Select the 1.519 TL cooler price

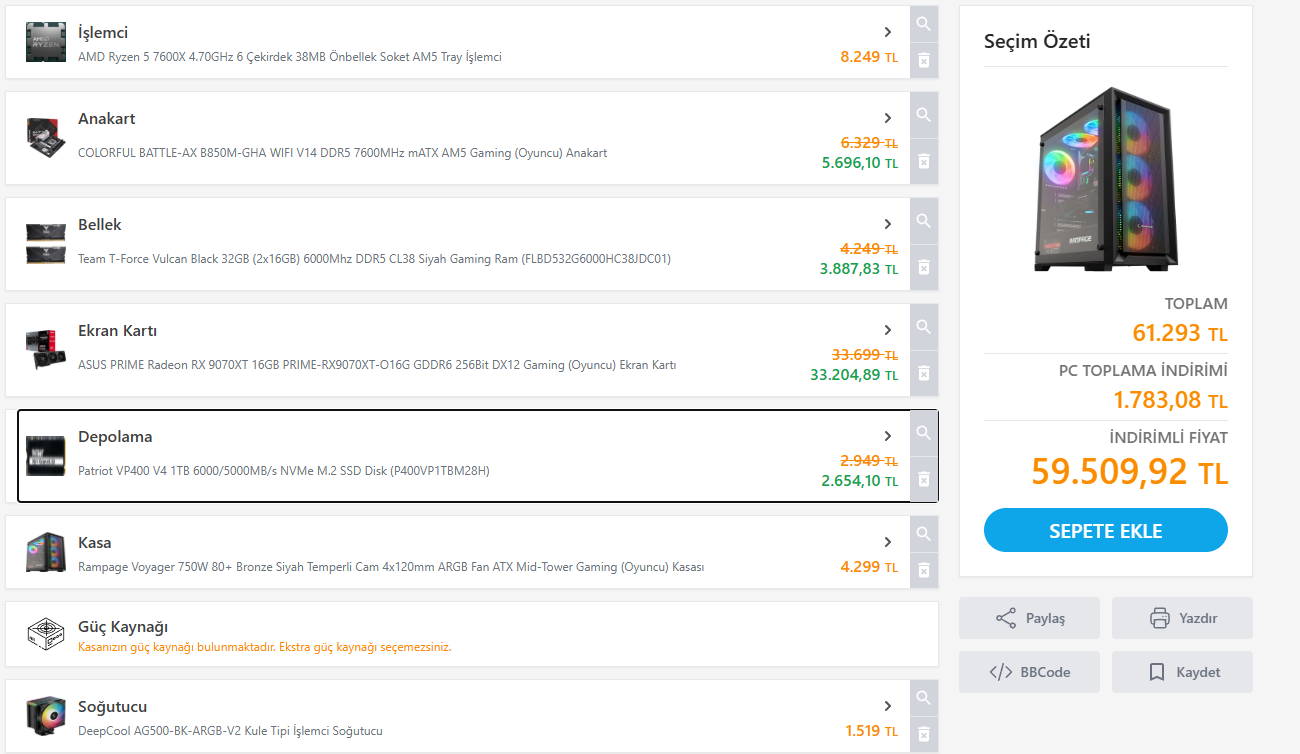point(871,731)
